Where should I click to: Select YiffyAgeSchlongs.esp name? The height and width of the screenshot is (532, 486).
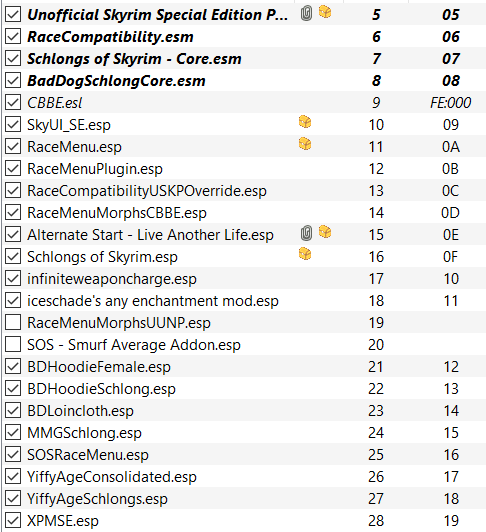[x=97, y=499]
